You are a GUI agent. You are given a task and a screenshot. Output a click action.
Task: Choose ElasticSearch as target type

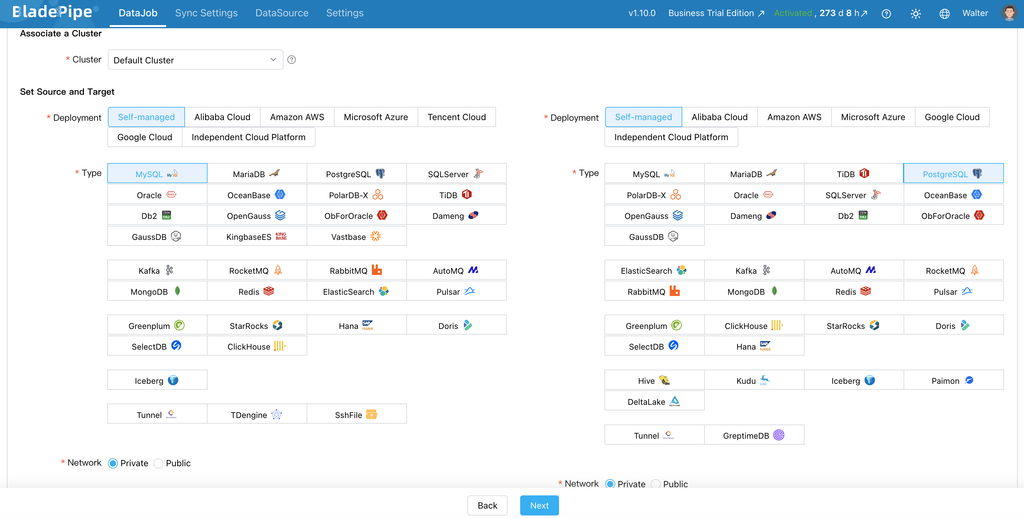point(654,270)
